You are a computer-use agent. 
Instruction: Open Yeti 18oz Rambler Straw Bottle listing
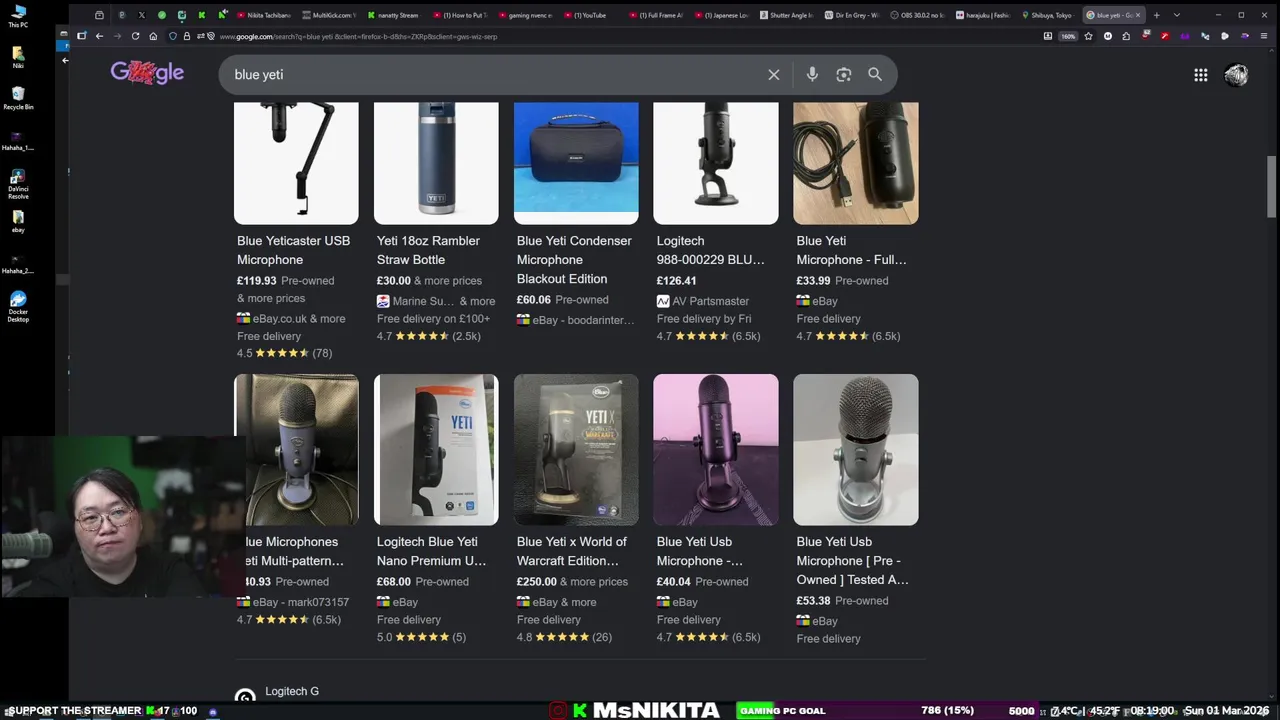428,250
